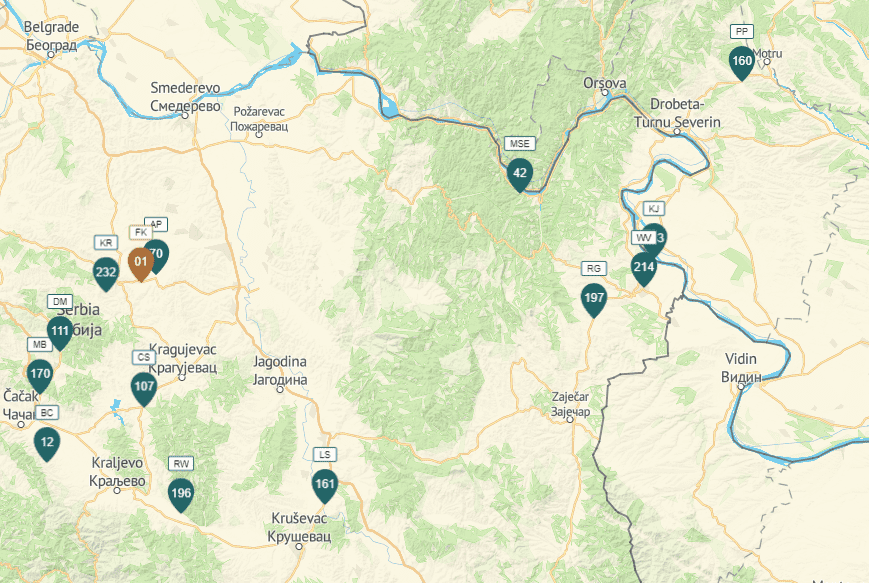Select the KJ label tag
869x583 pixels.
[653, 208]
